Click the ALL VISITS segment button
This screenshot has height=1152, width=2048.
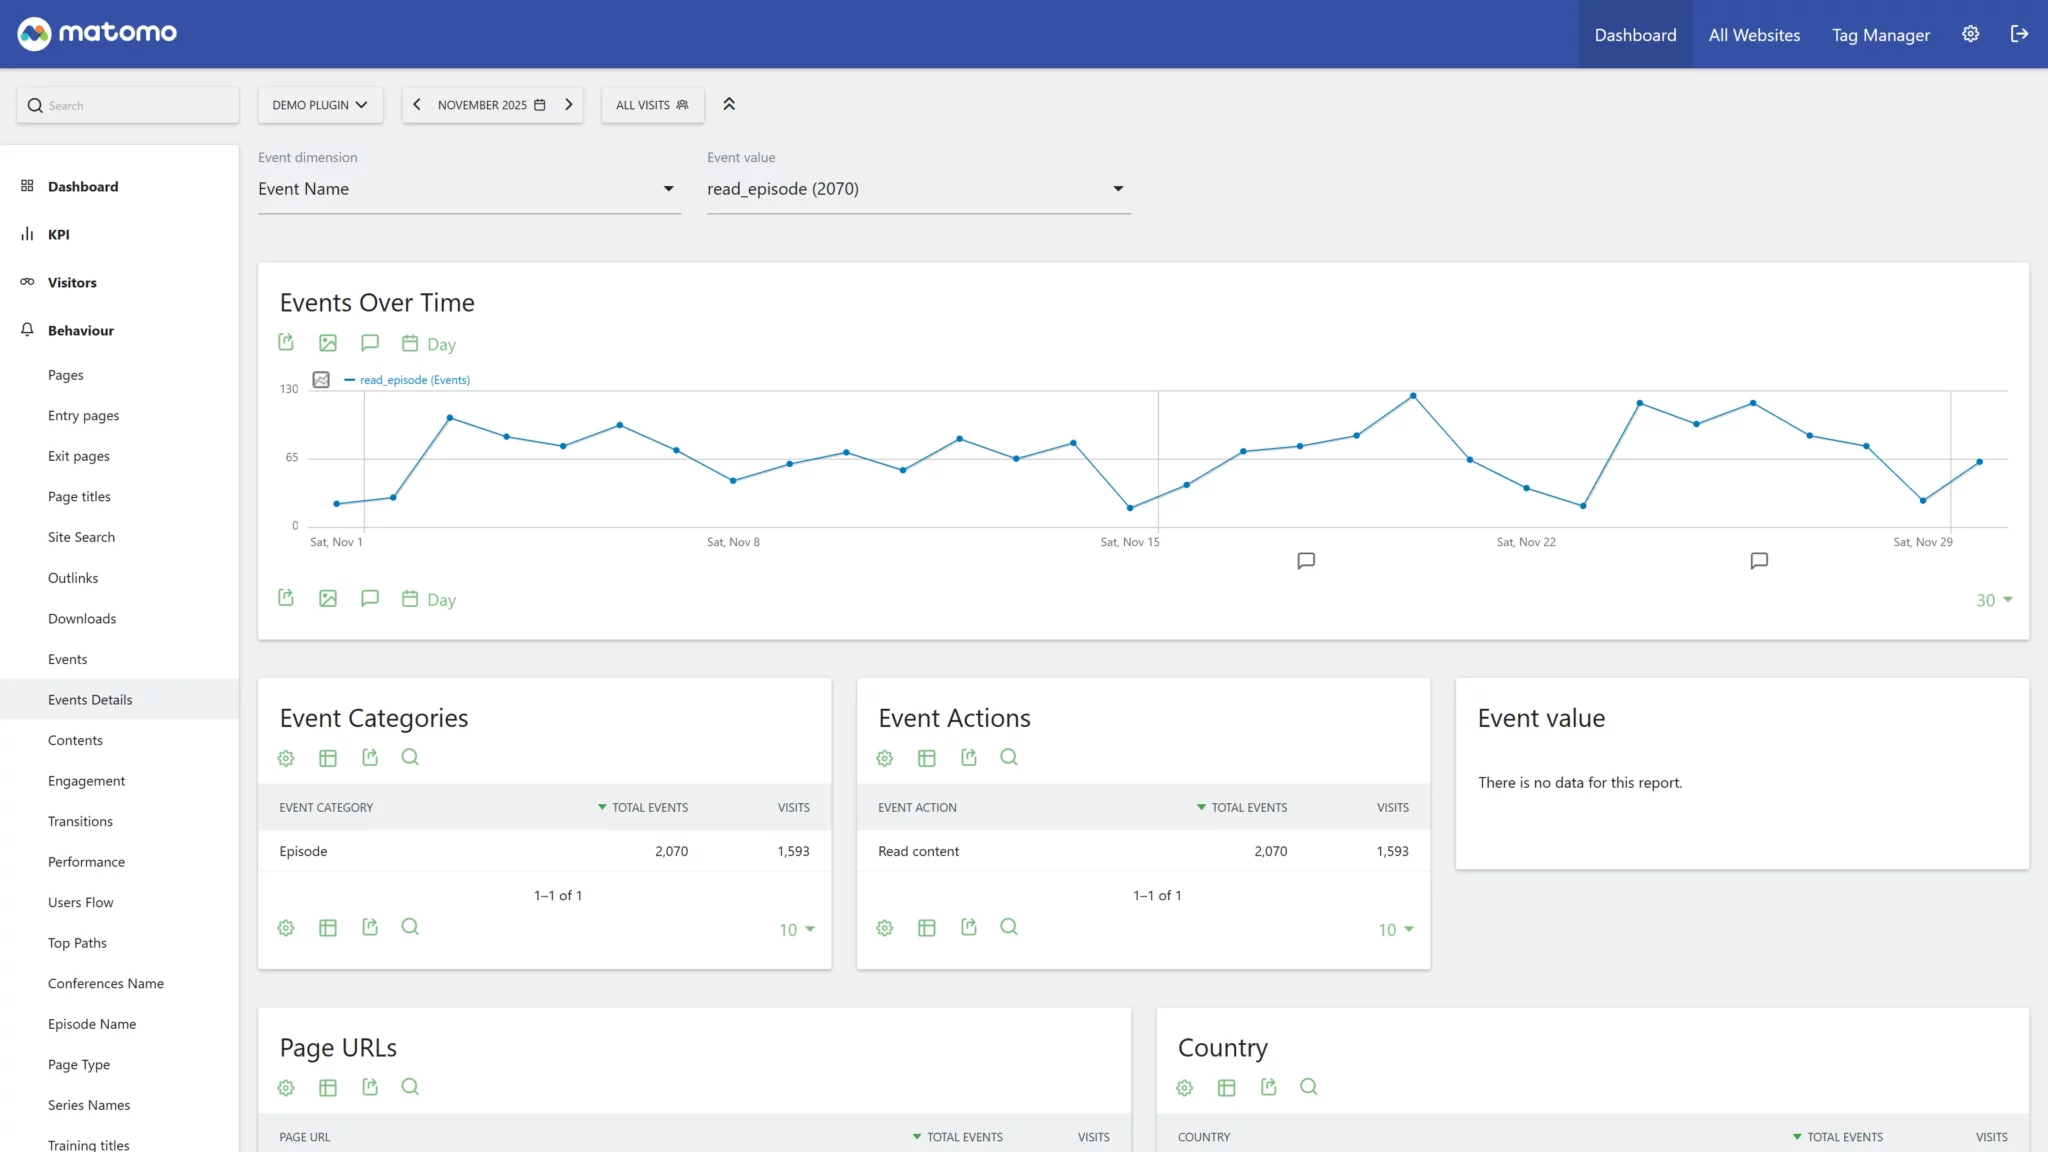click(652, 105)
